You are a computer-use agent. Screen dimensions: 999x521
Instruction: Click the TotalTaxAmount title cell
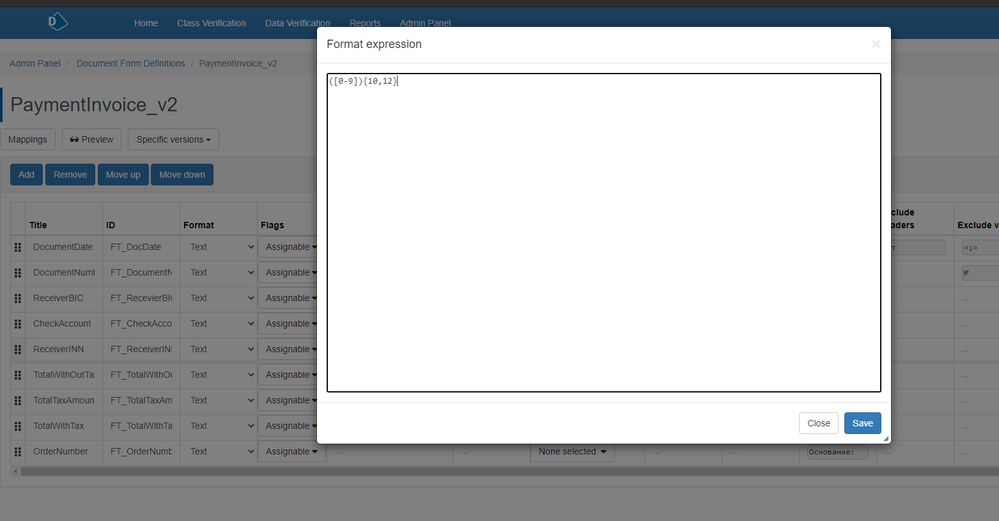tap(63, 401)
